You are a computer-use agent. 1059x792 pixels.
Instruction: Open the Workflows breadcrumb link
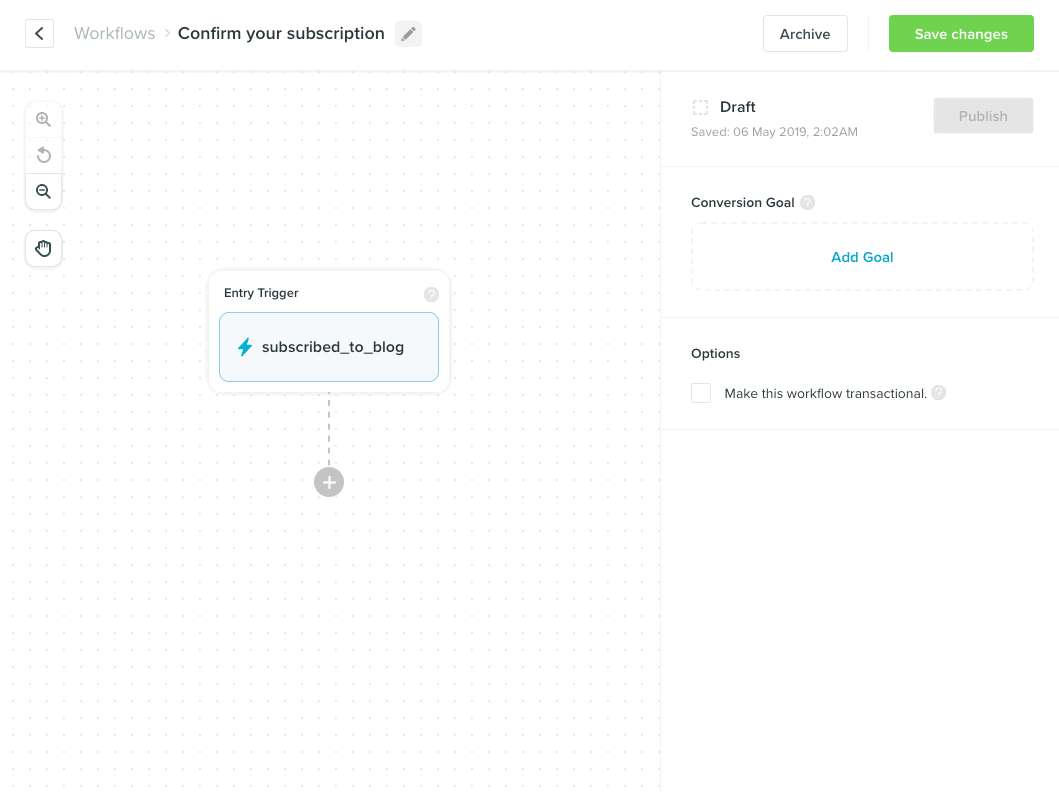(x=114, y=33)
